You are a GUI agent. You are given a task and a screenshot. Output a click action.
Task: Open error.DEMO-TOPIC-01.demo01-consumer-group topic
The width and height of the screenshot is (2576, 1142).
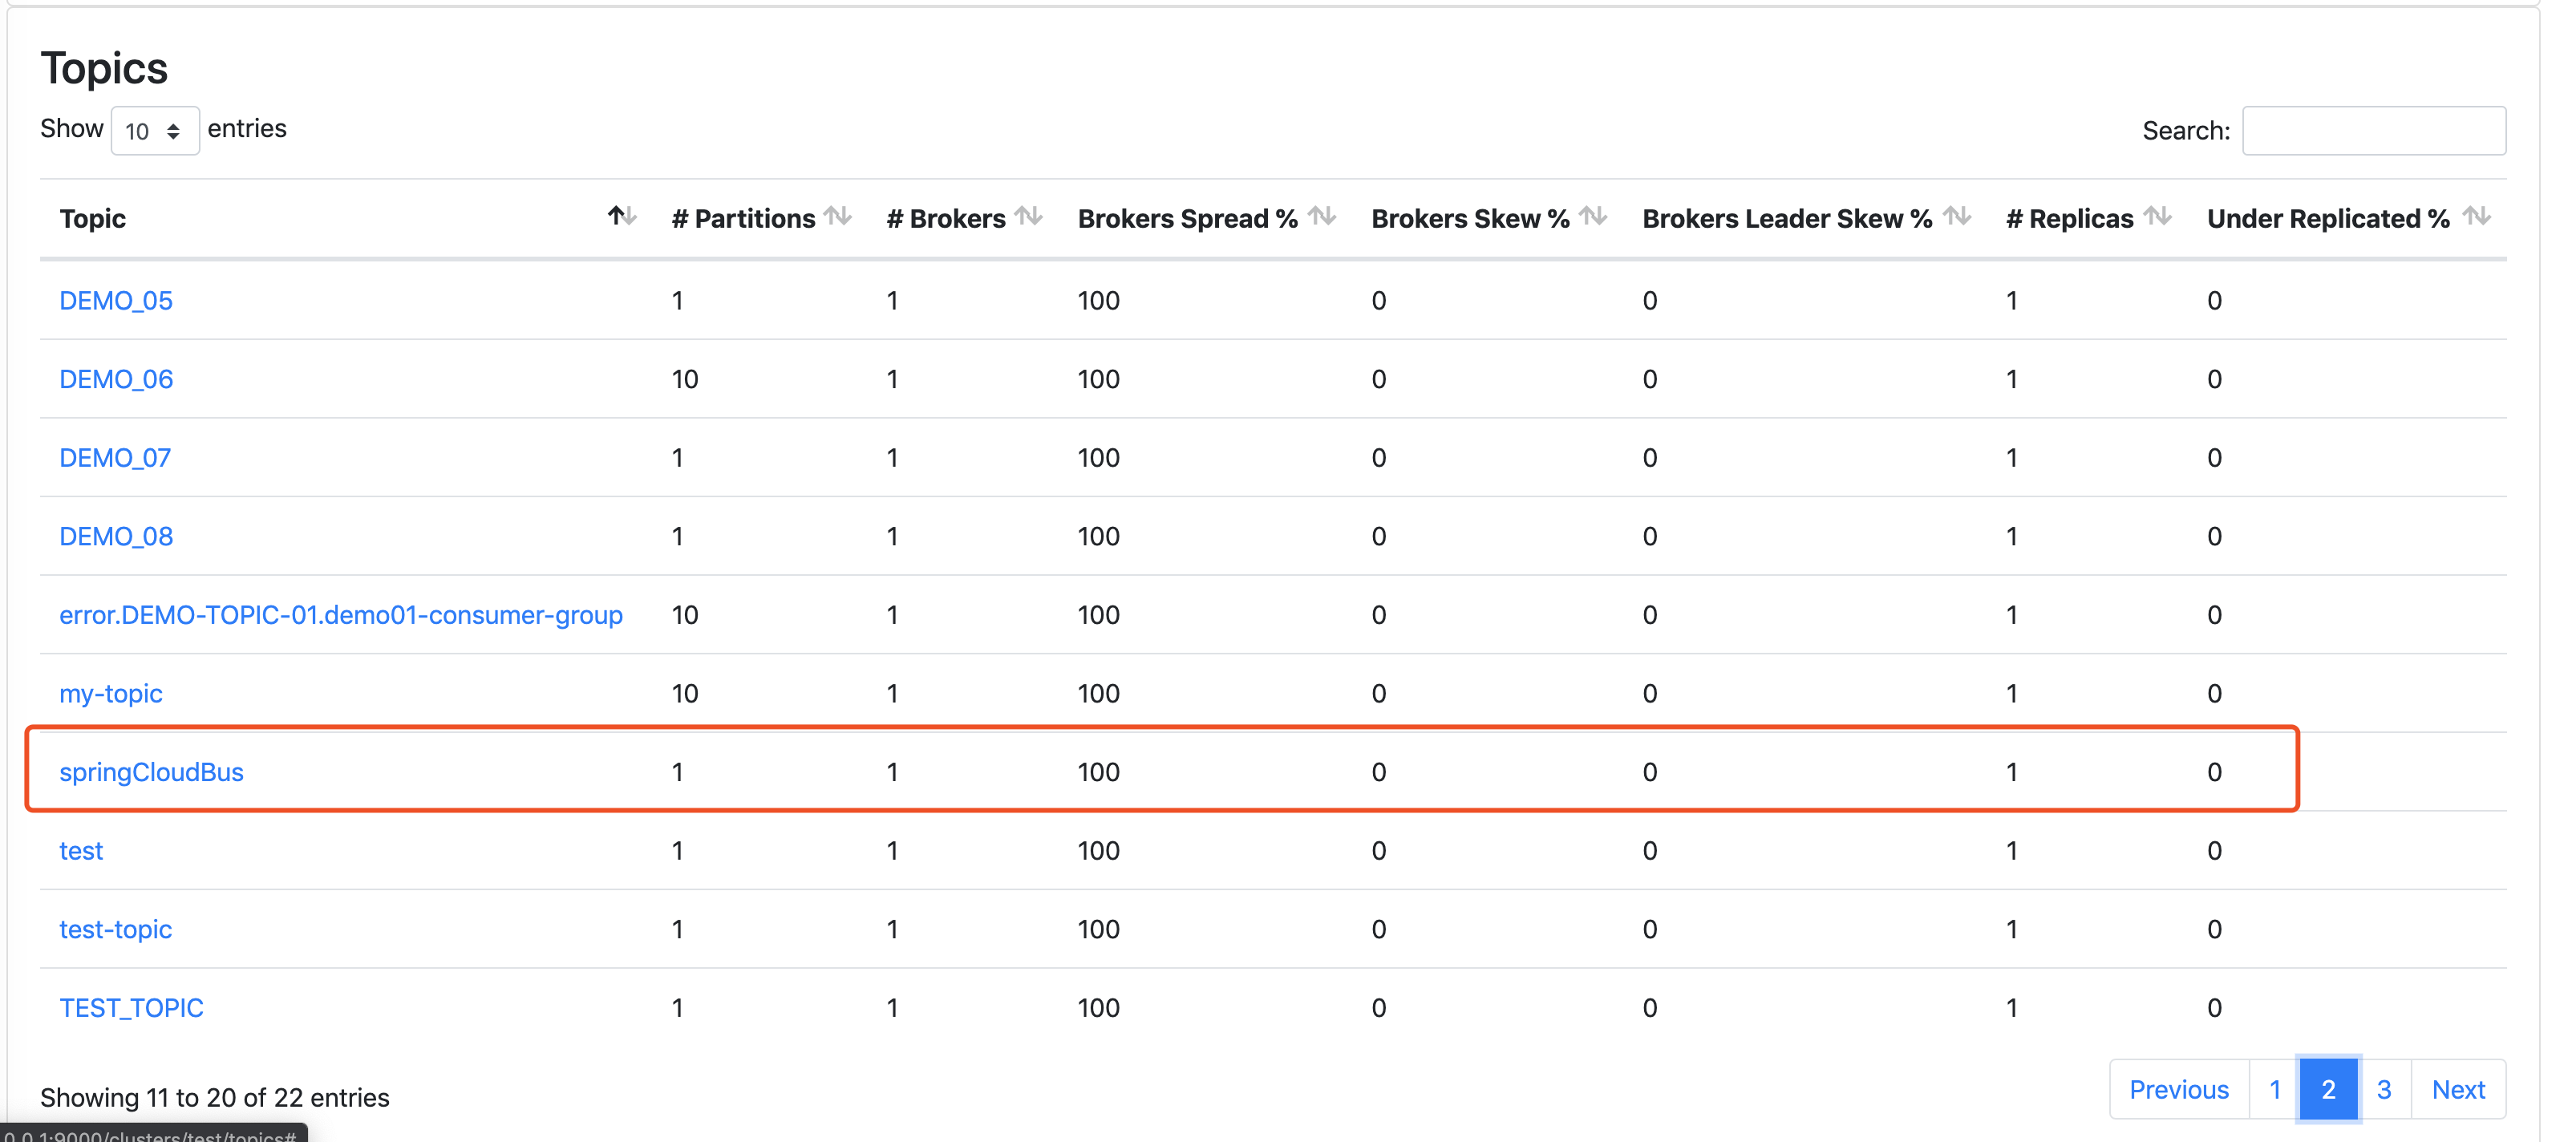[340, 615]
